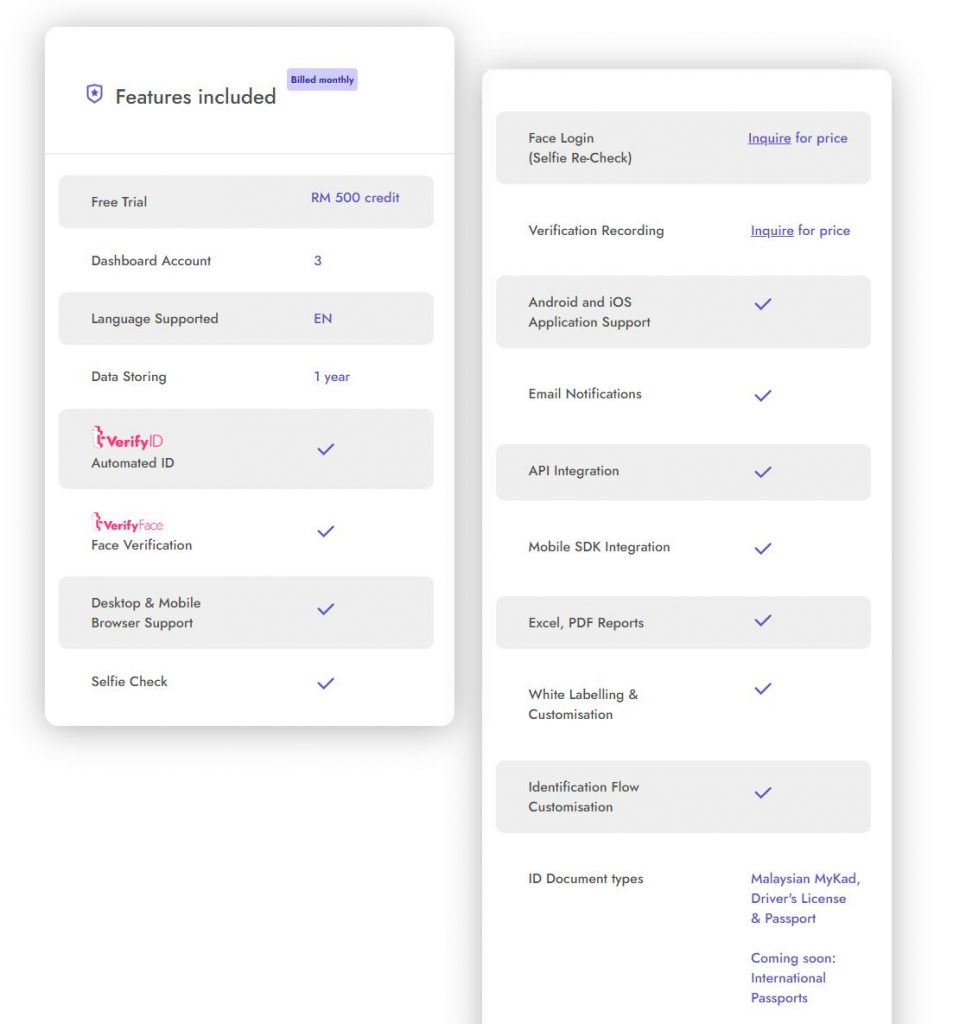
Task: Click the Excel, PDF Reports checkmark
Action: [x=763, y=621]
